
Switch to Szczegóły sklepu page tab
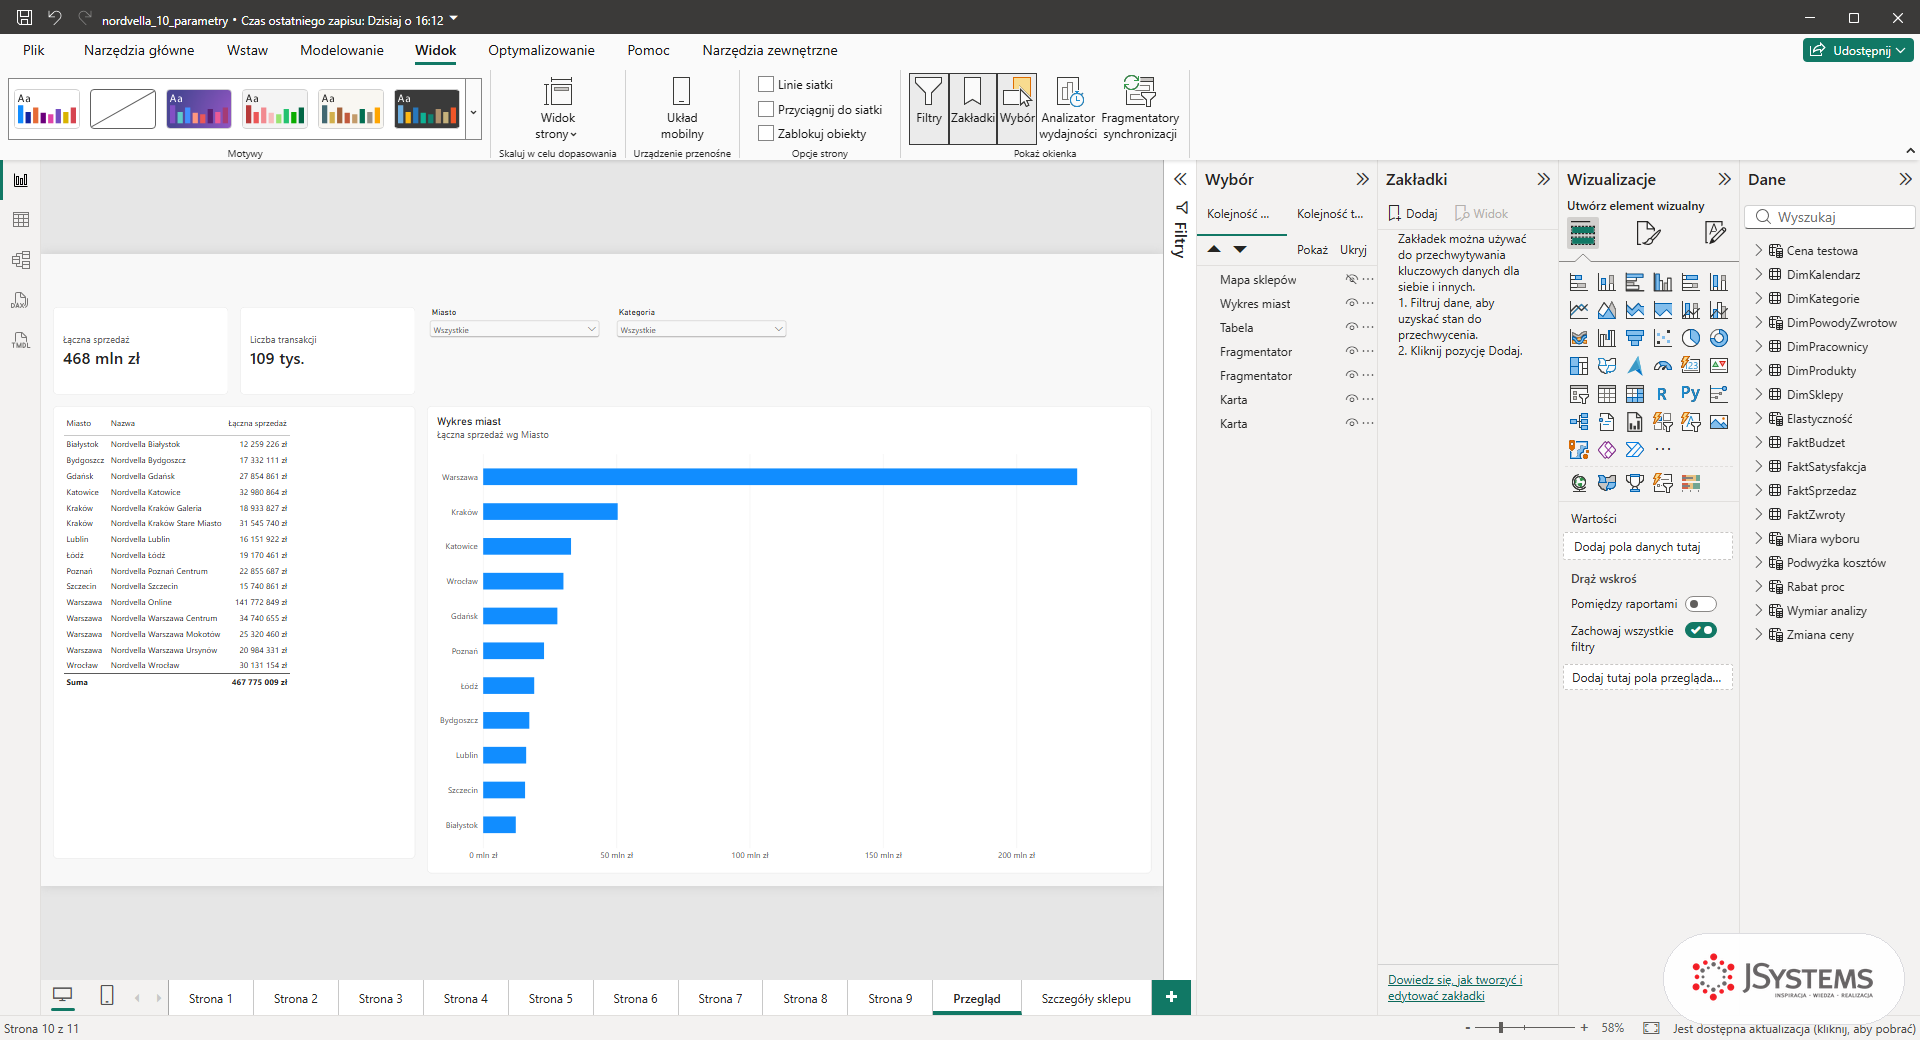tap(1086, 998)
